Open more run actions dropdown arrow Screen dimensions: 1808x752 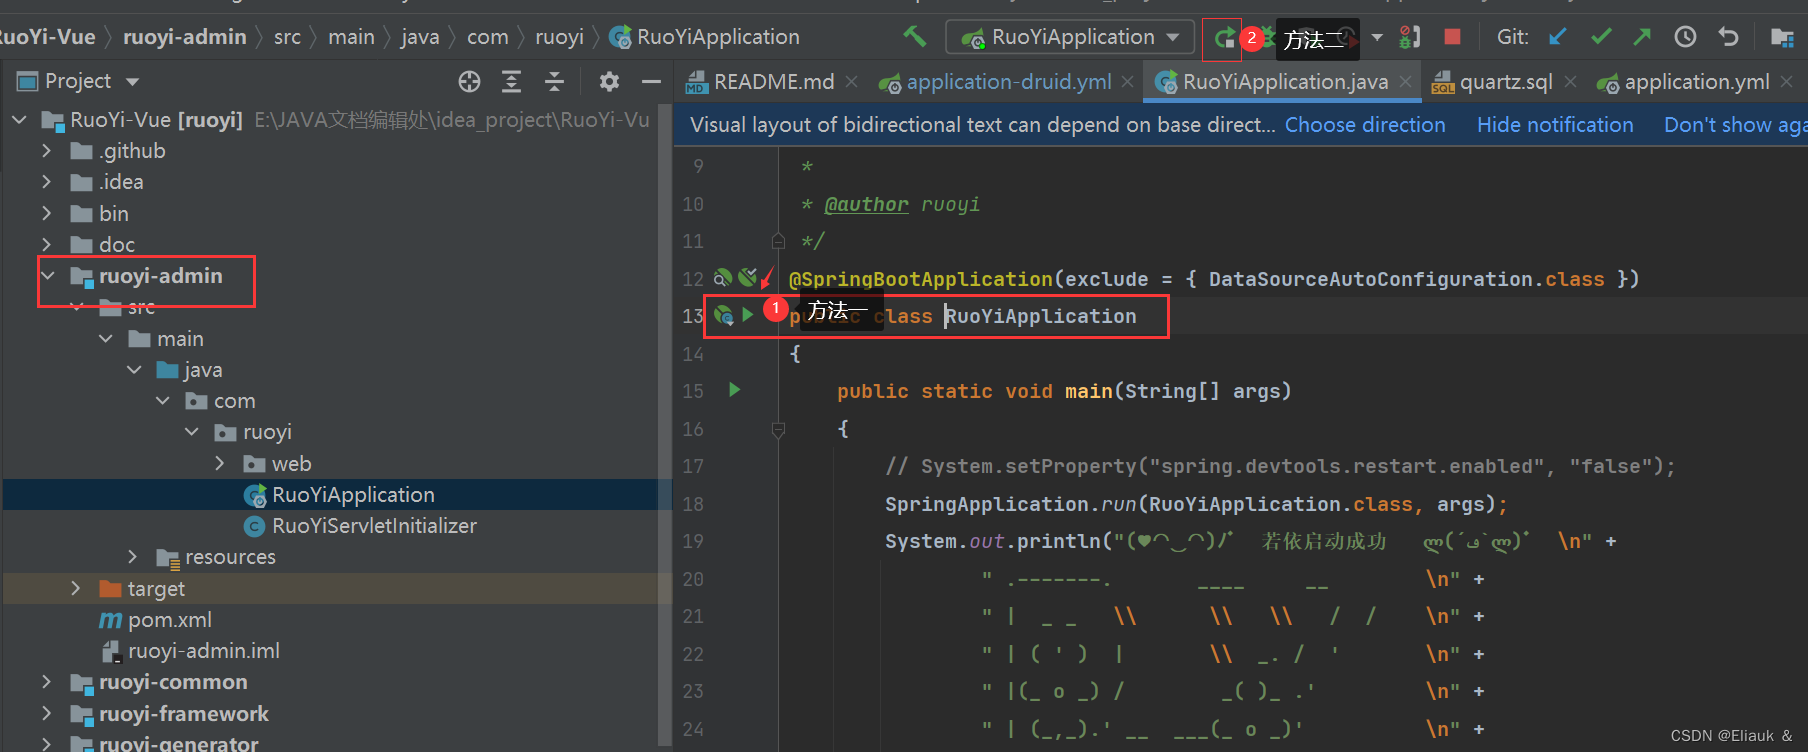click(1377, 38)
